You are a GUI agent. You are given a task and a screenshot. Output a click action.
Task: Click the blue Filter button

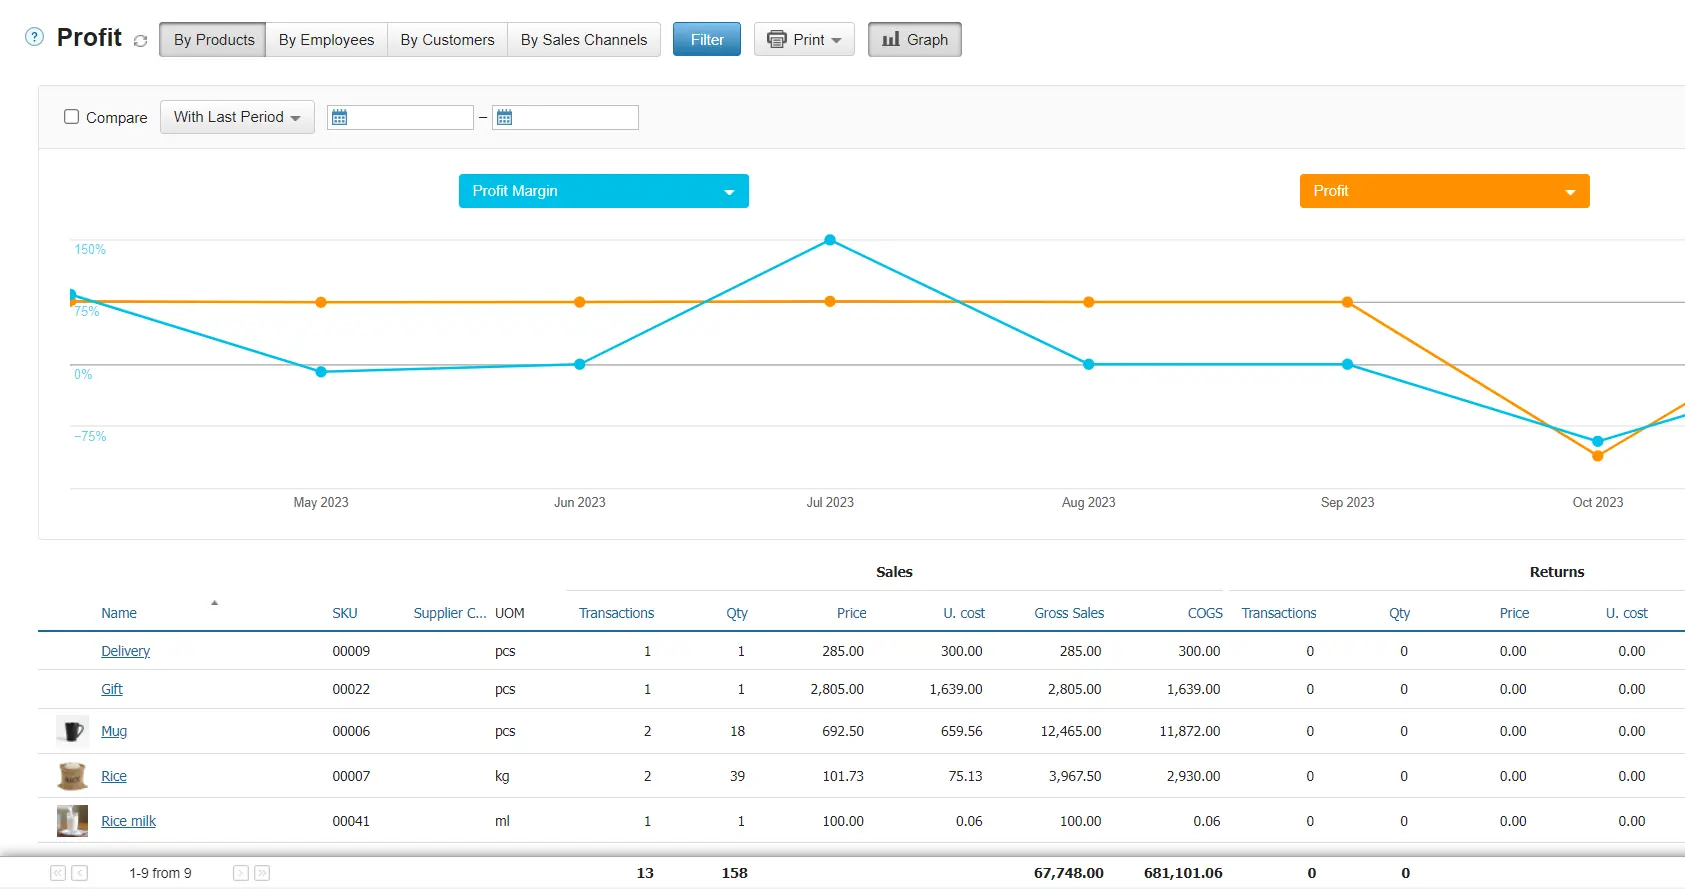coord(707,40)
